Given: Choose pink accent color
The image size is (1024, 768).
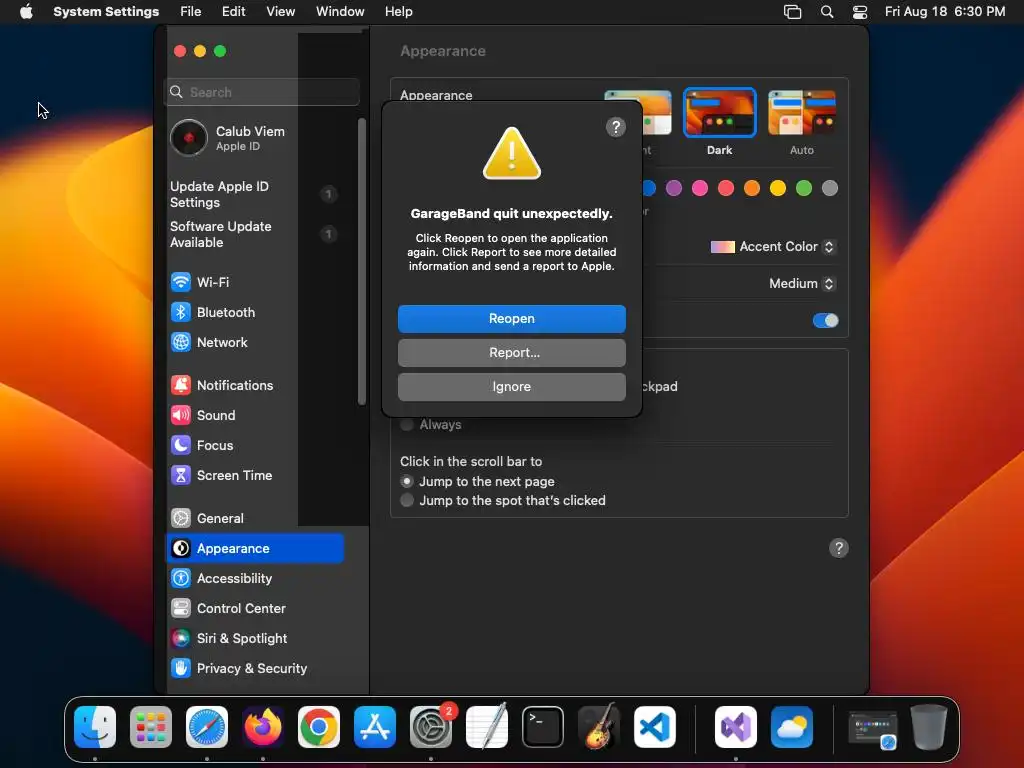Looking at the screenshot, I should [700, 189].
